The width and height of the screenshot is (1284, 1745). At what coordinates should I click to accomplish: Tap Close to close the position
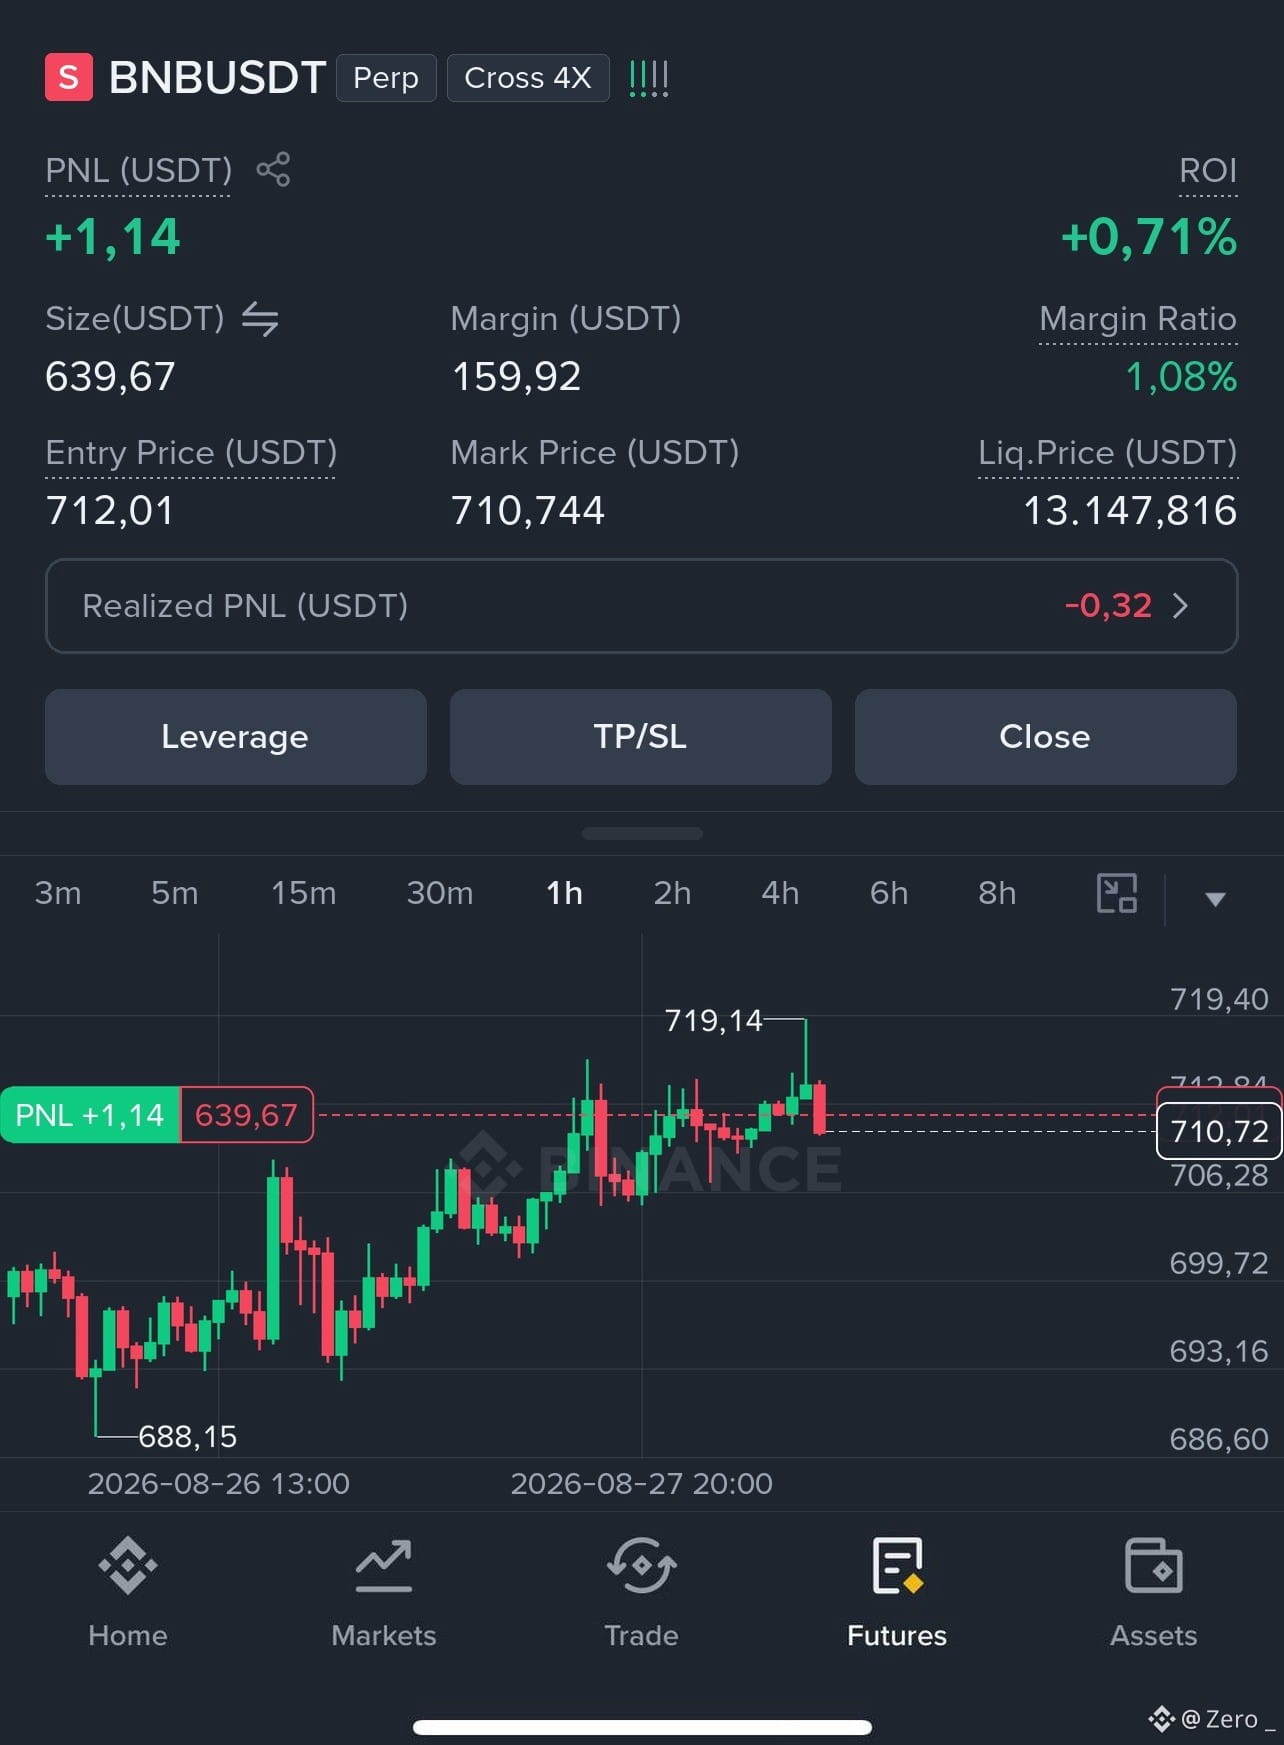[1046, 737]
